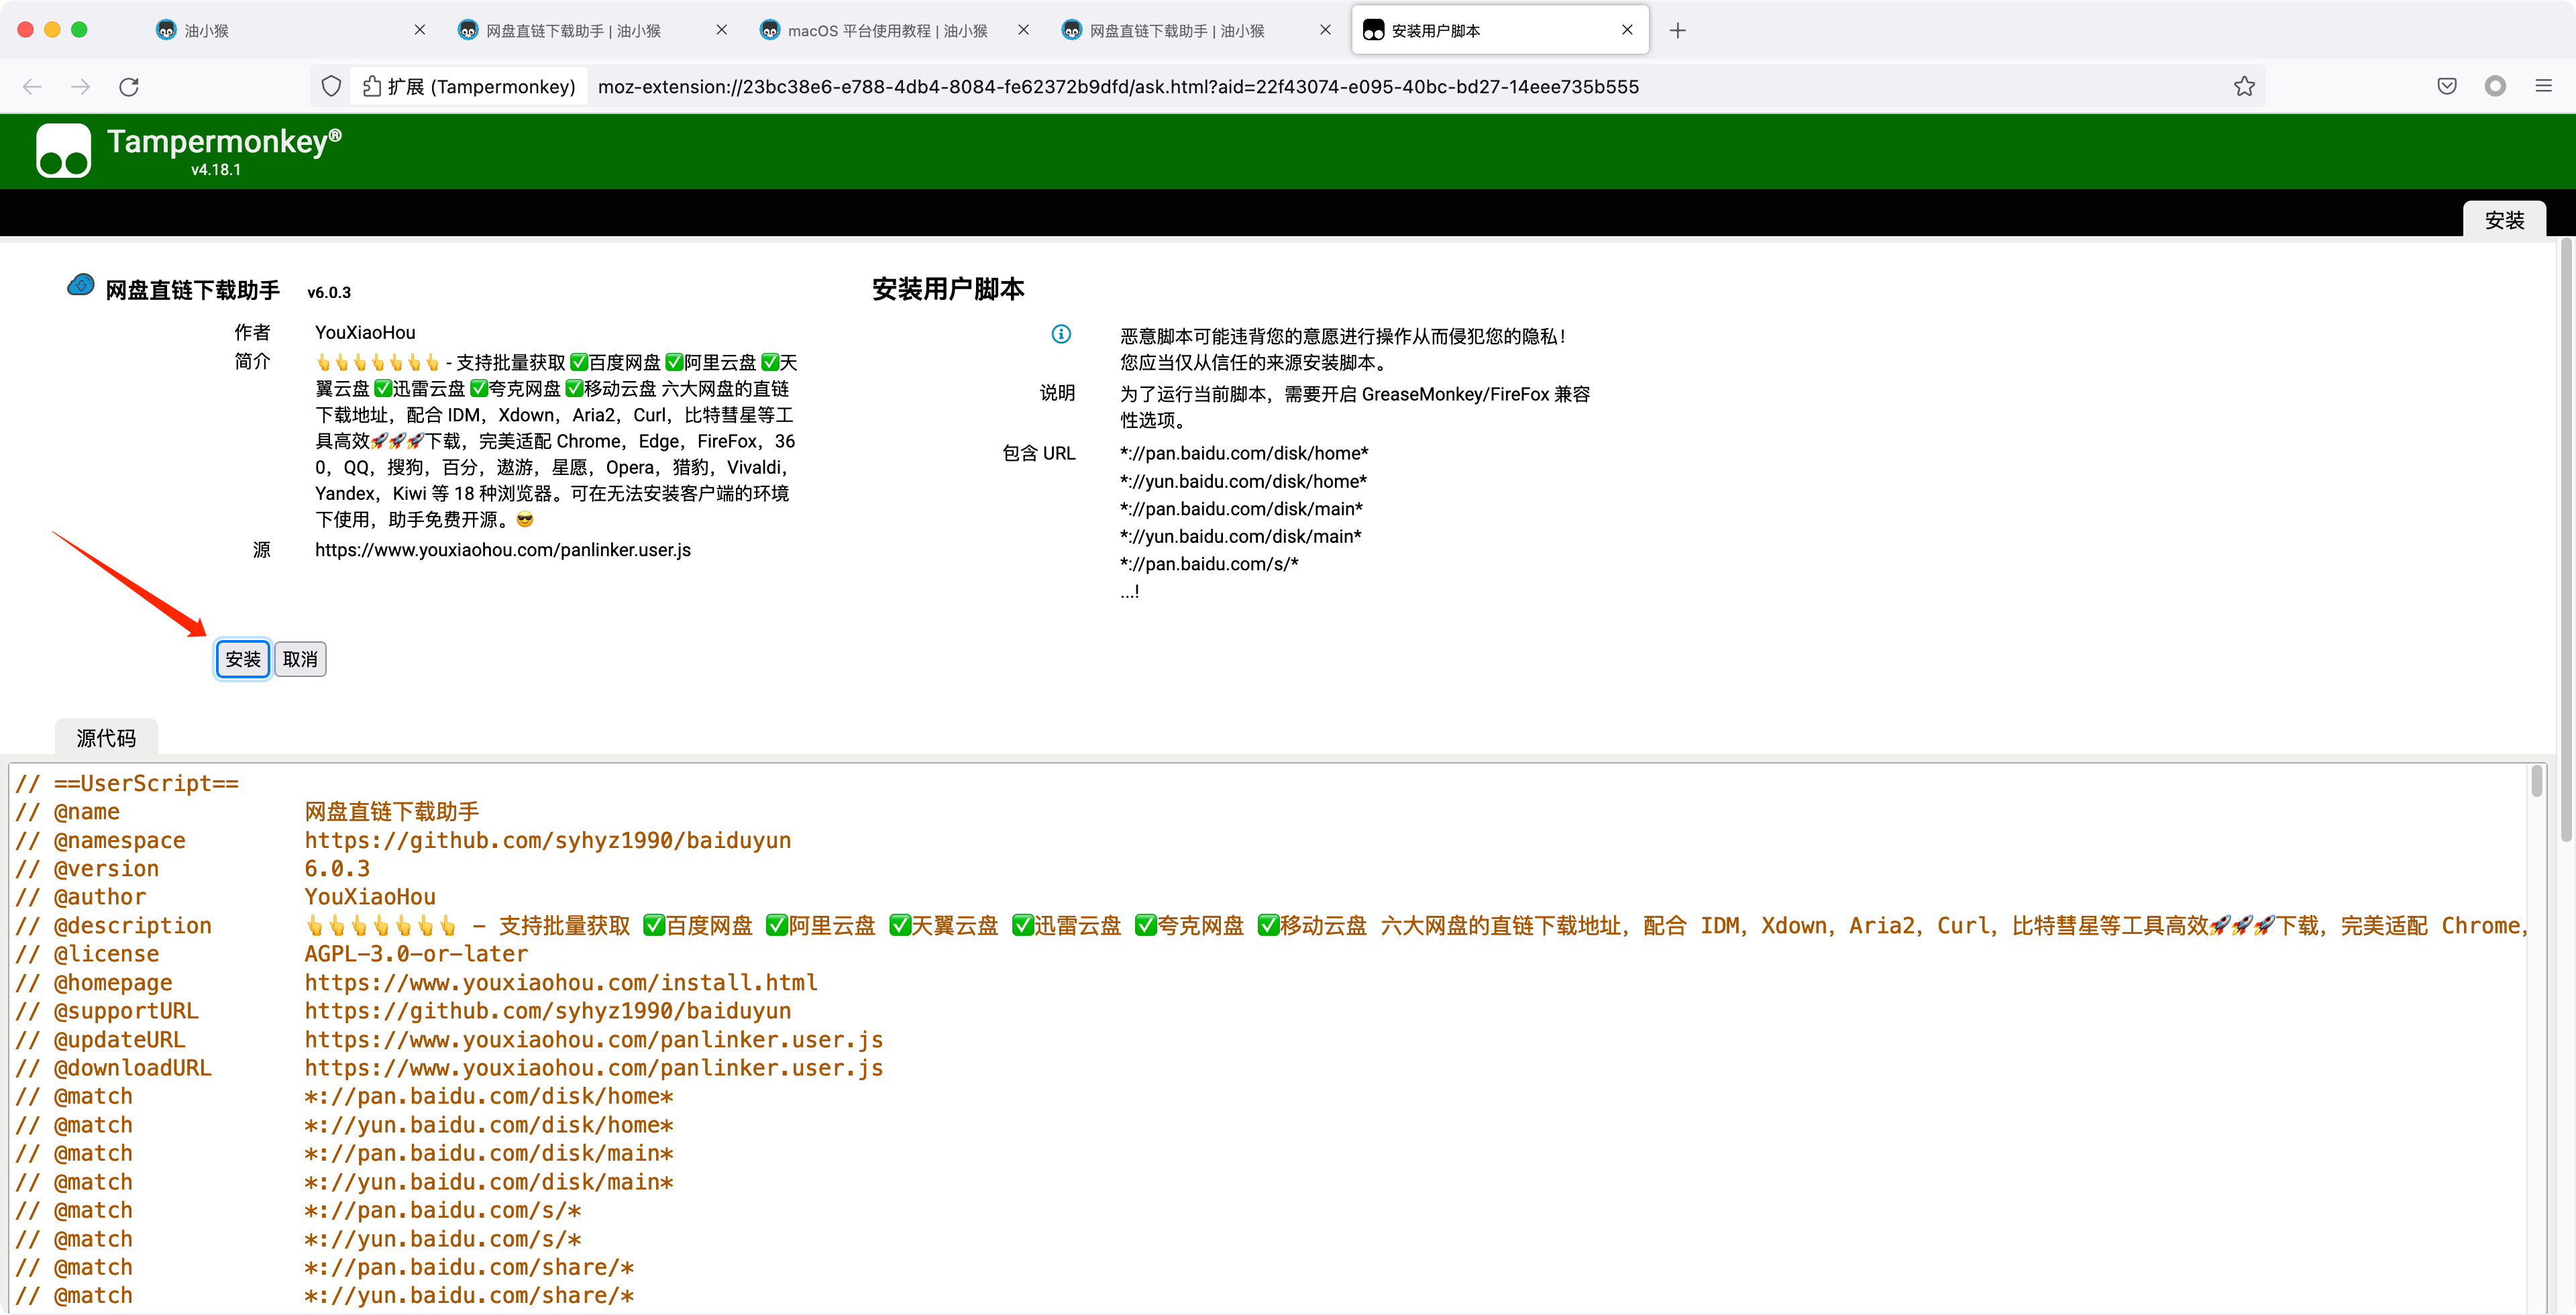The height and width of the screenshot is (1315, 2576).
Task: Click source URL https://www.youxiaohou.com/panlinker.user.js
Action: point(503,550)
